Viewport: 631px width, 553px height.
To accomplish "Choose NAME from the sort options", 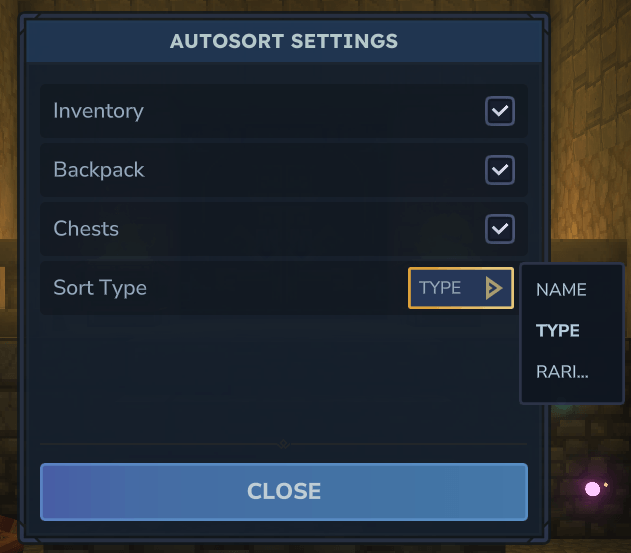I will pos(561,290).
